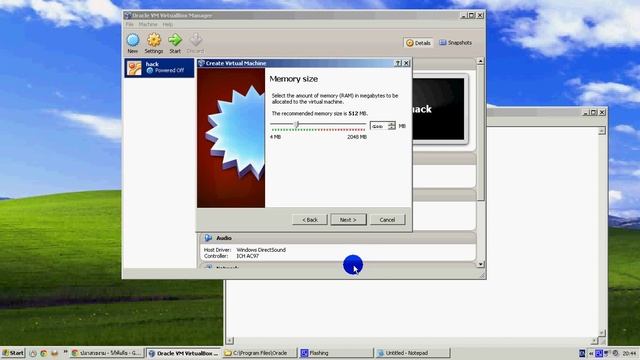Click the hack VM preview thumbnail
This screenshot has width=640, height=360.
coord(439,109)
